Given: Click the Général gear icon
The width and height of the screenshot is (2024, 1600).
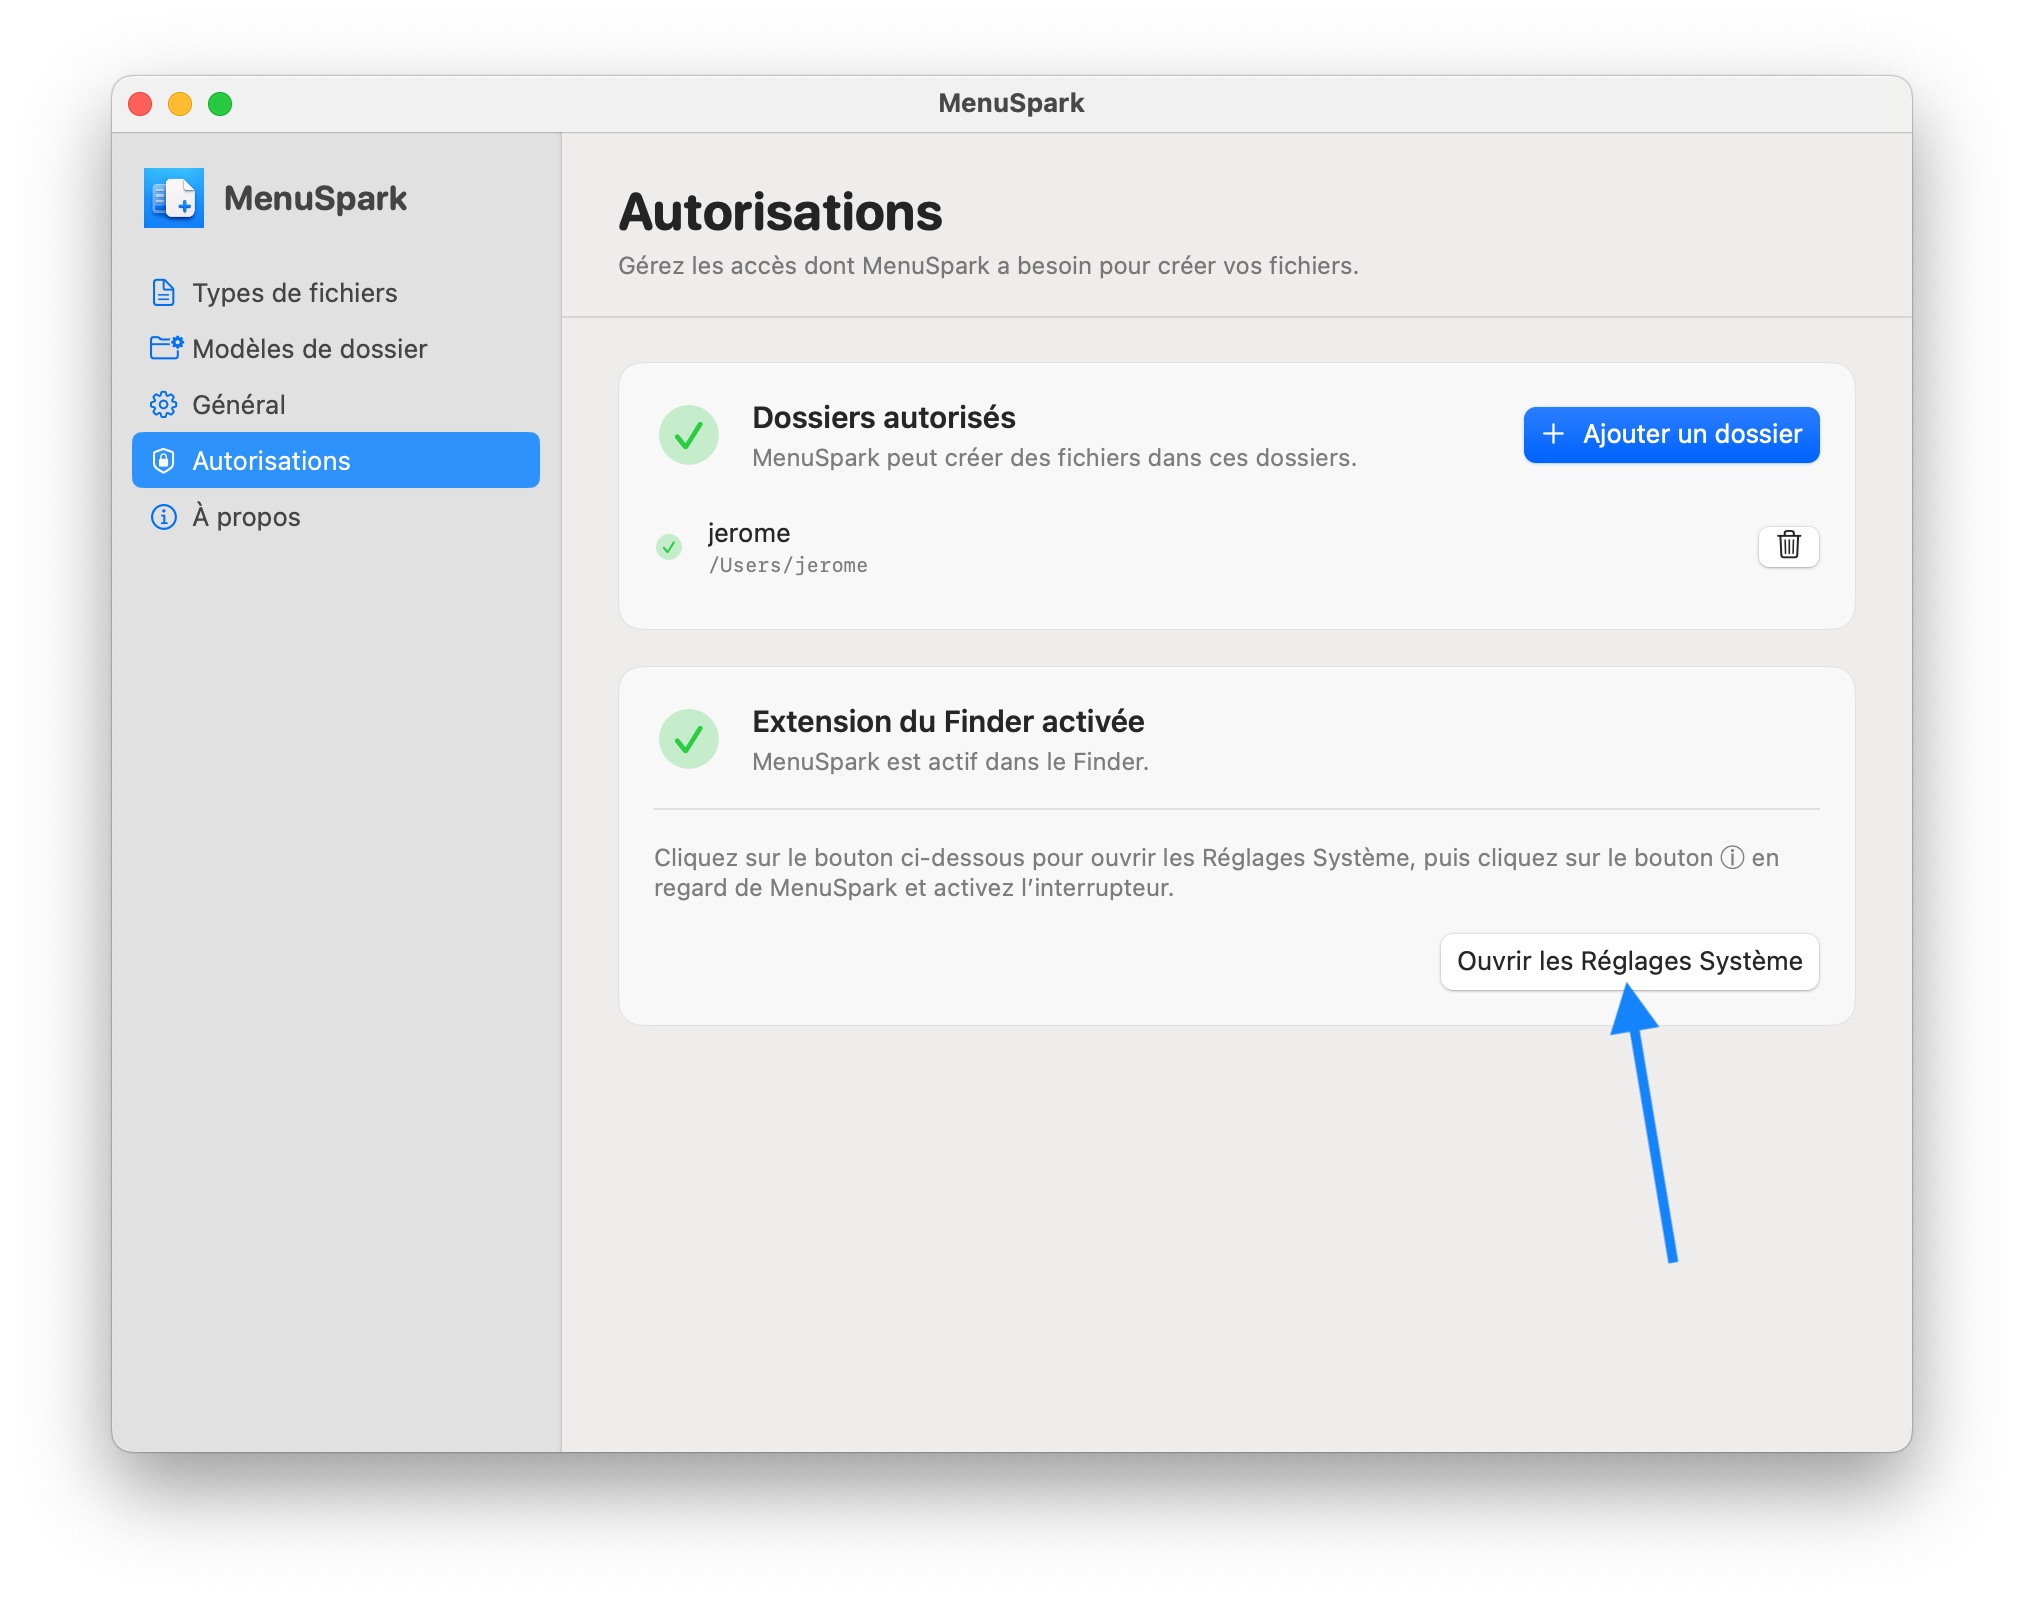Looking at the screenshot, I should 163,404.
